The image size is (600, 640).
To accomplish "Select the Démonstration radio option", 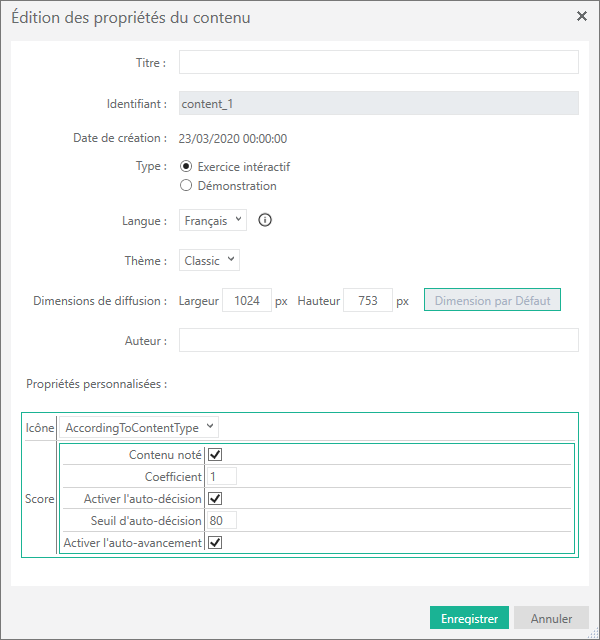I will tap(186, 186).
